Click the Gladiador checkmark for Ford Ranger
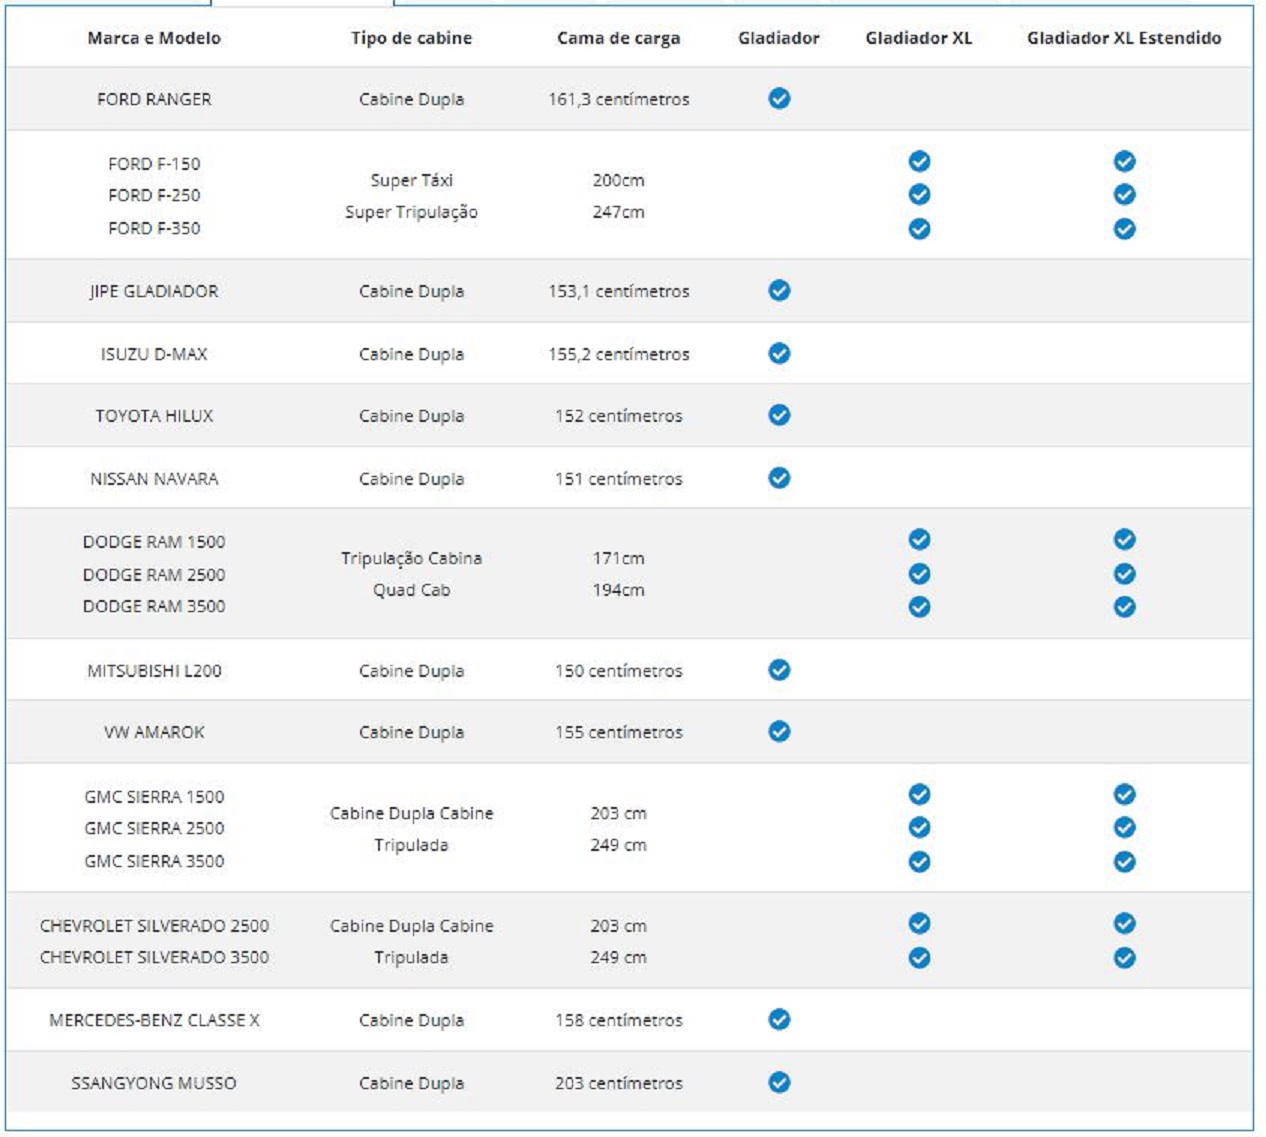 pyautogui.click(x=779, y=98)
